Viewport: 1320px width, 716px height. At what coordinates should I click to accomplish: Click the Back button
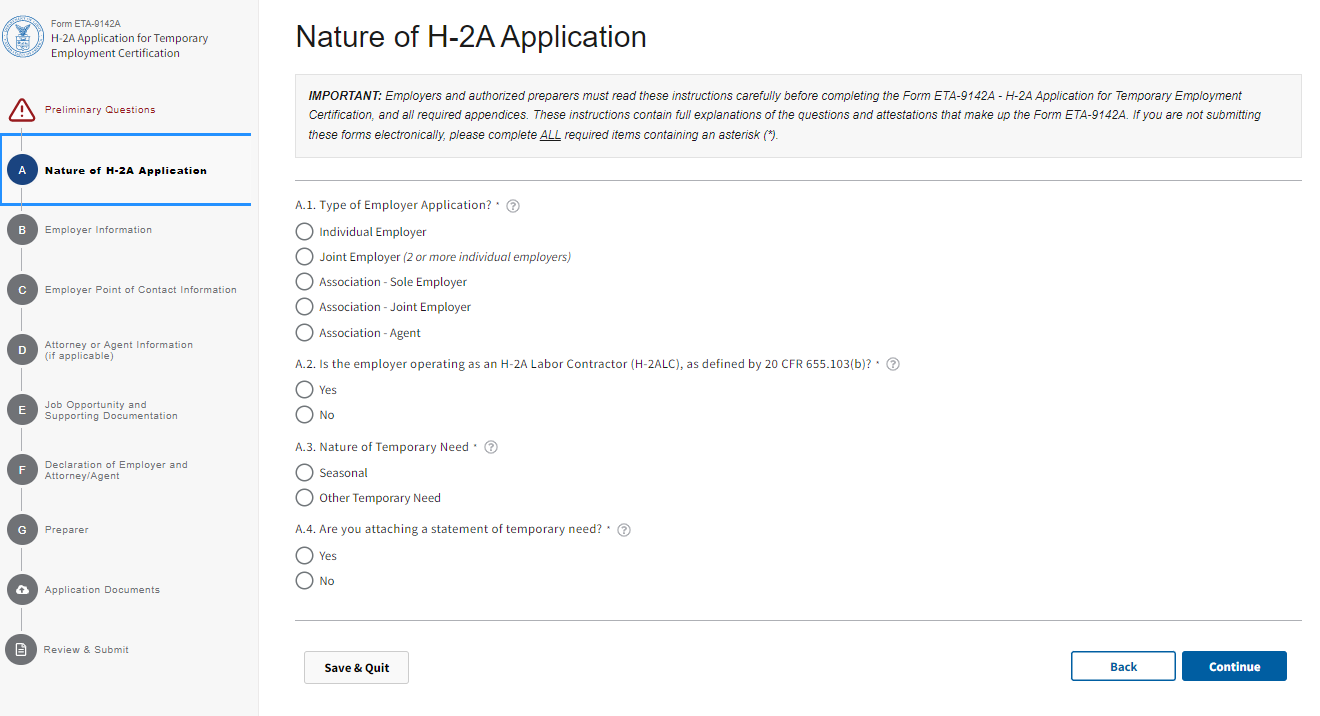coord(1123,667)
